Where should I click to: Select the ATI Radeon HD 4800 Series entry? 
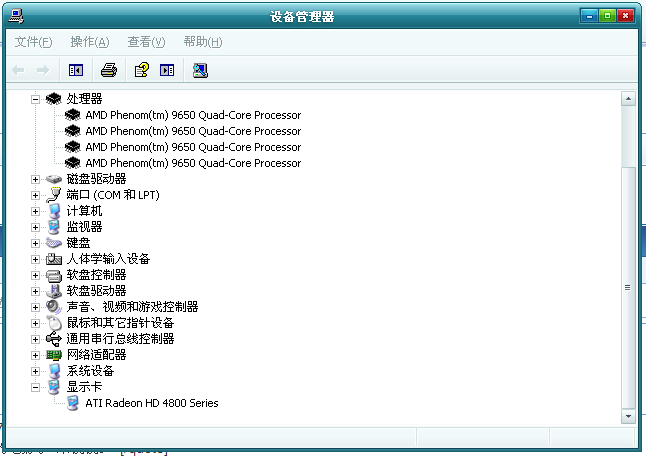[x=152, y=403]
